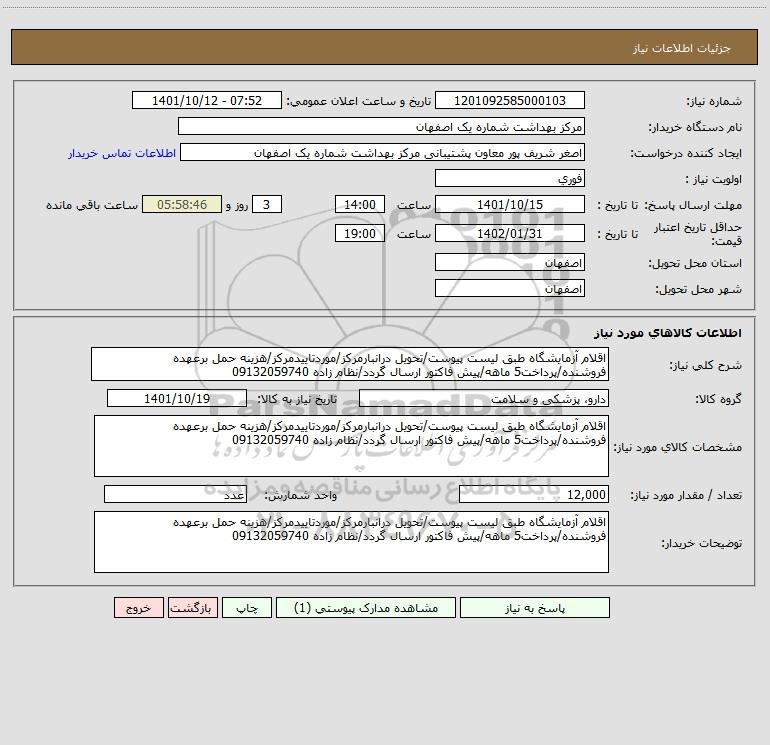Click the priority field فوری

click(x=510, y=178)
